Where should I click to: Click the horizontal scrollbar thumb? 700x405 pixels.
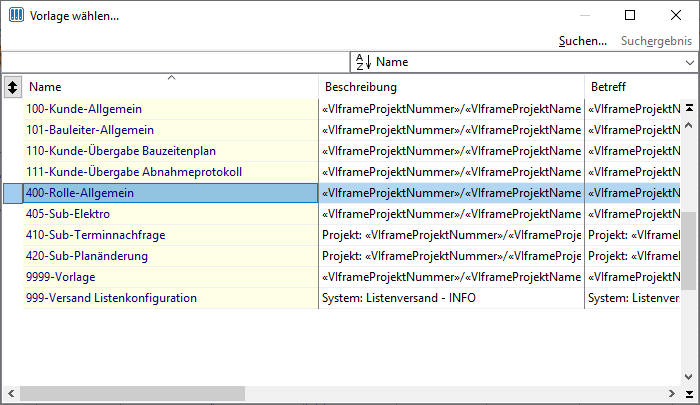[x=132, y=393]
